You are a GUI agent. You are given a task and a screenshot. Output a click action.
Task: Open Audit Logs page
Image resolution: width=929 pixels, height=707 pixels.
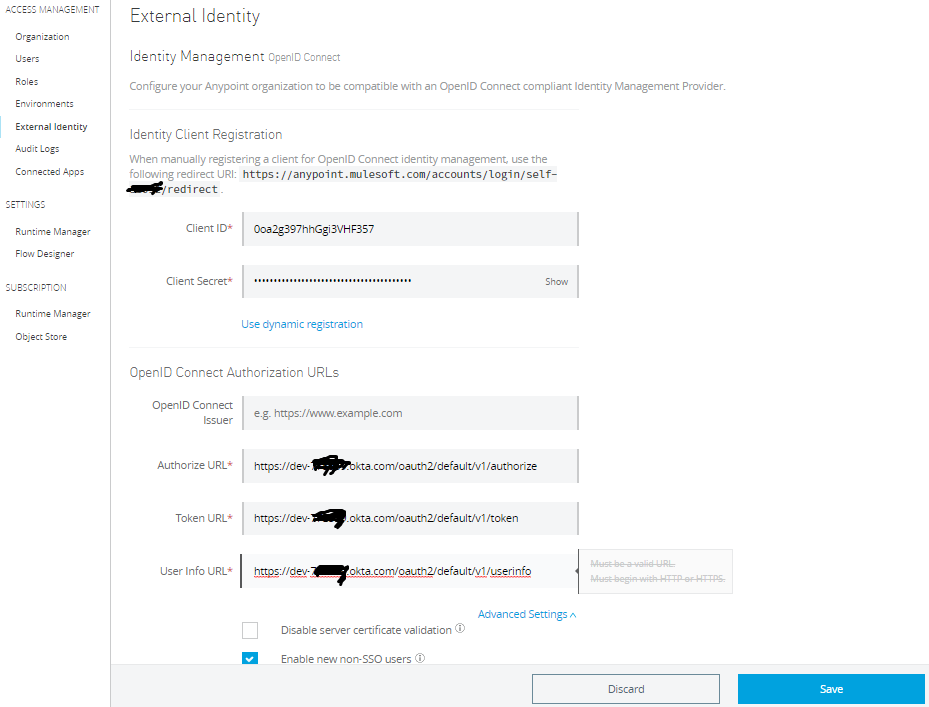[37, 149]
